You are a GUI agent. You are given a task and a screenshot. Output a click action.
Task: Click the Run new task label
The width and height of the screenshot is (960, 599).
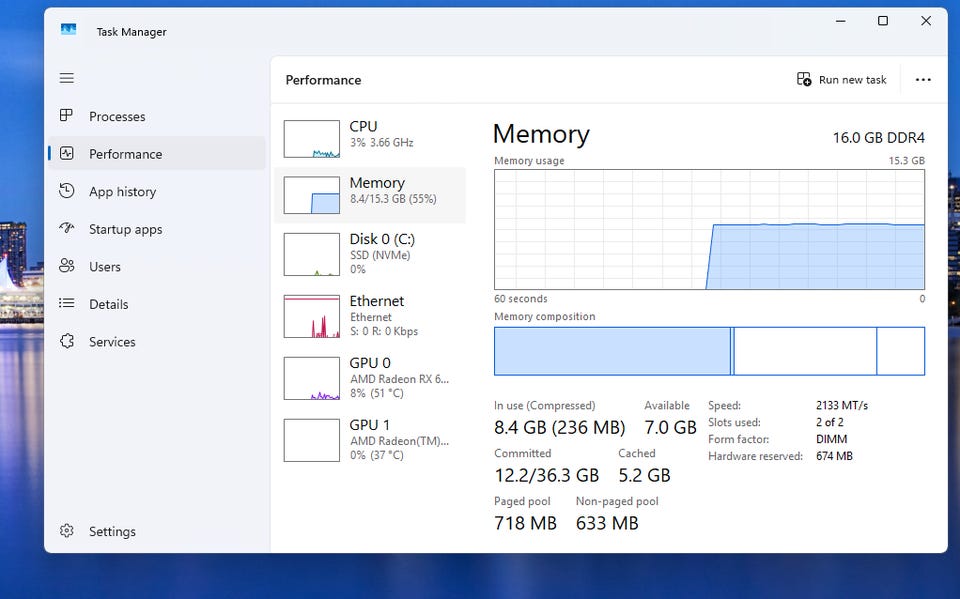tap(852, 80)
